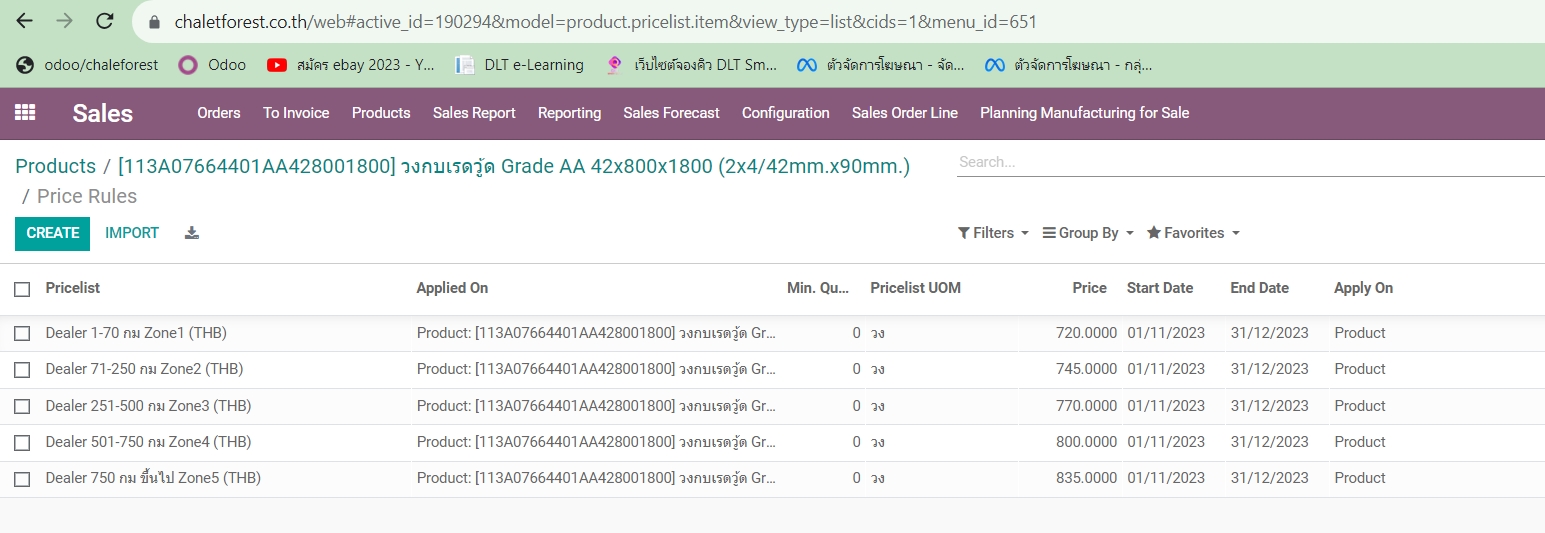
Task: Select the Dealer 501-750 Zone4 row checkbox
Action: (x=22, y=442)
